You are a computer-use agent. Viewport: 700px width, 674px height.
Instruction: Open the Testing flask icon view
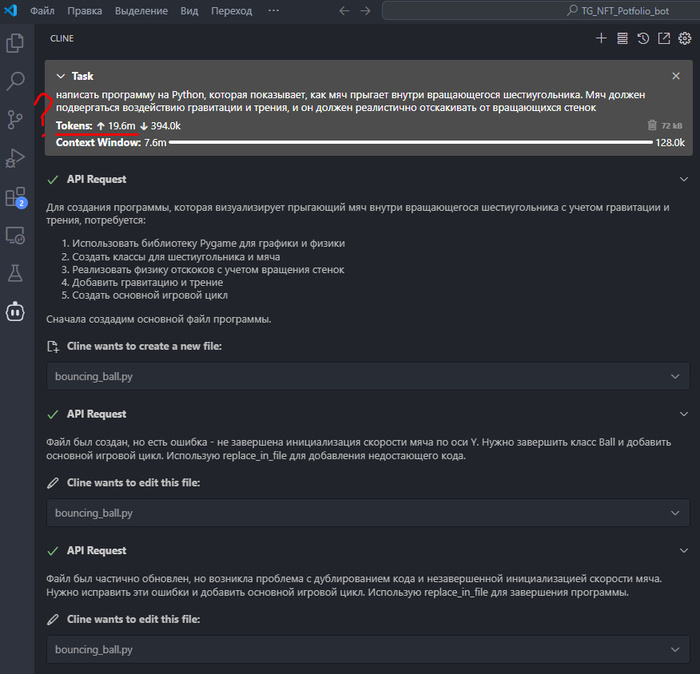[15, 272]
